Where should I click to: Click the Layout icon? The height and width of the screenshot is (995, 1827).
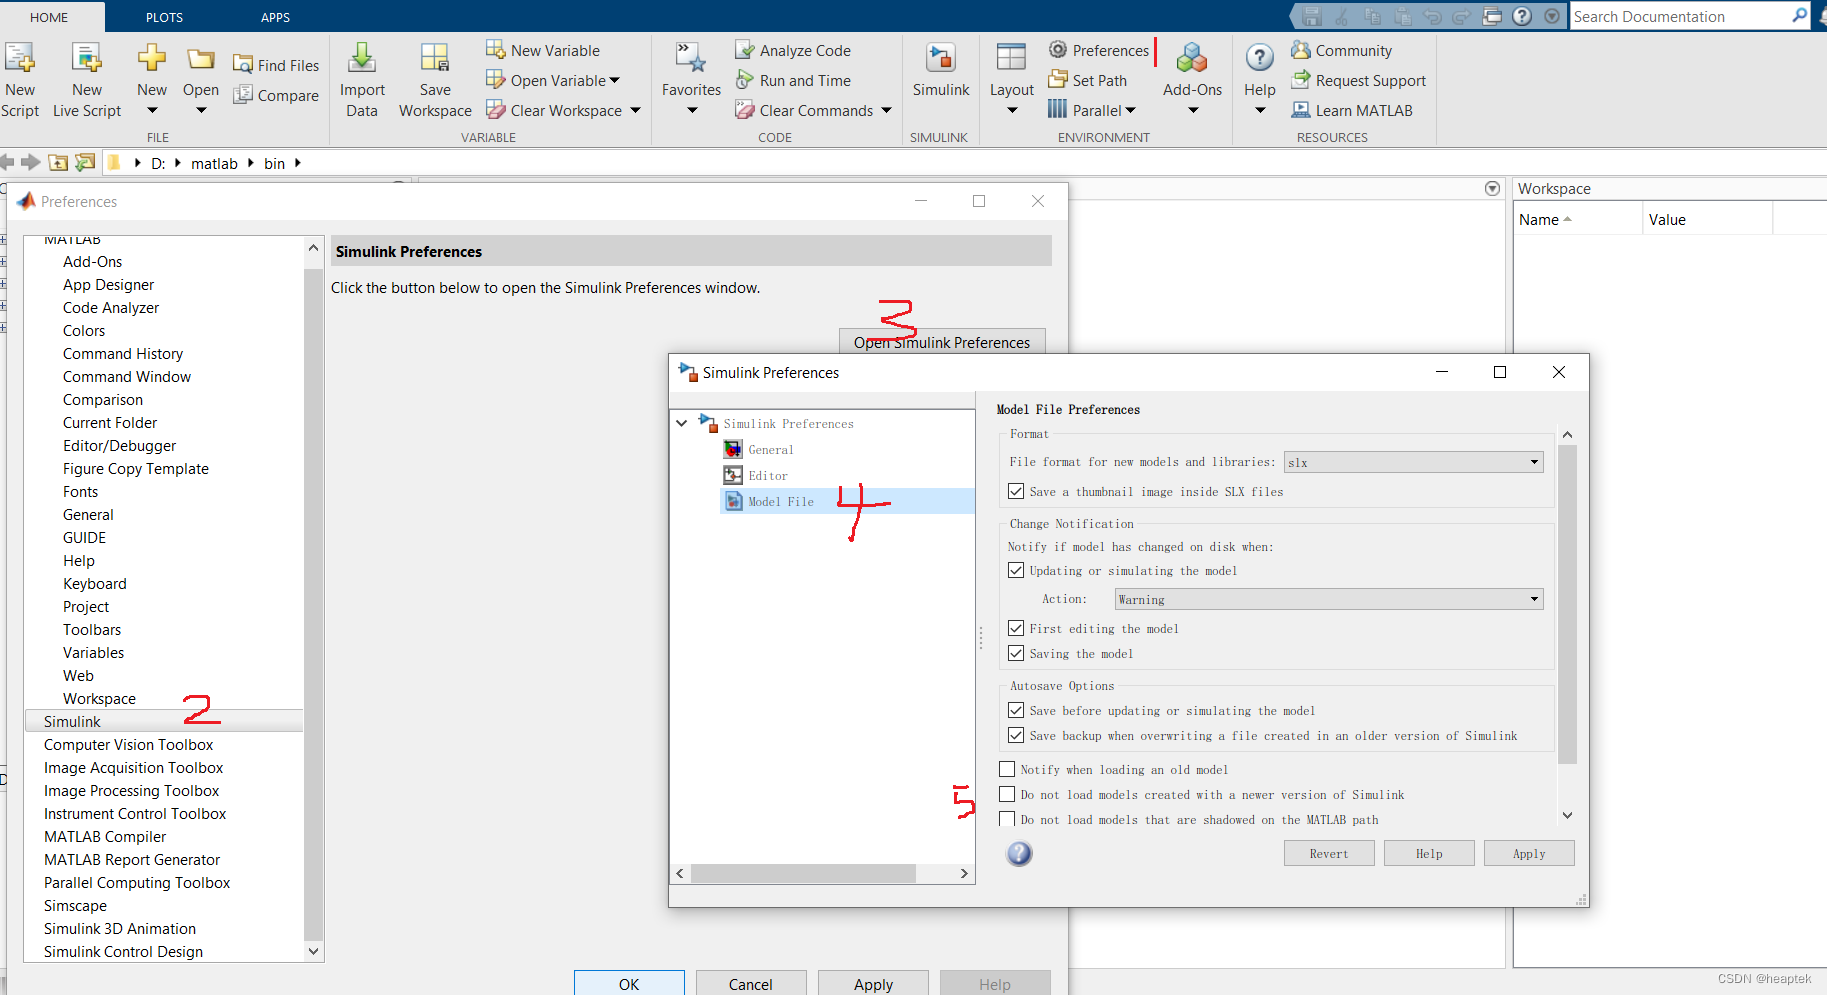[x=1012, y=58]
